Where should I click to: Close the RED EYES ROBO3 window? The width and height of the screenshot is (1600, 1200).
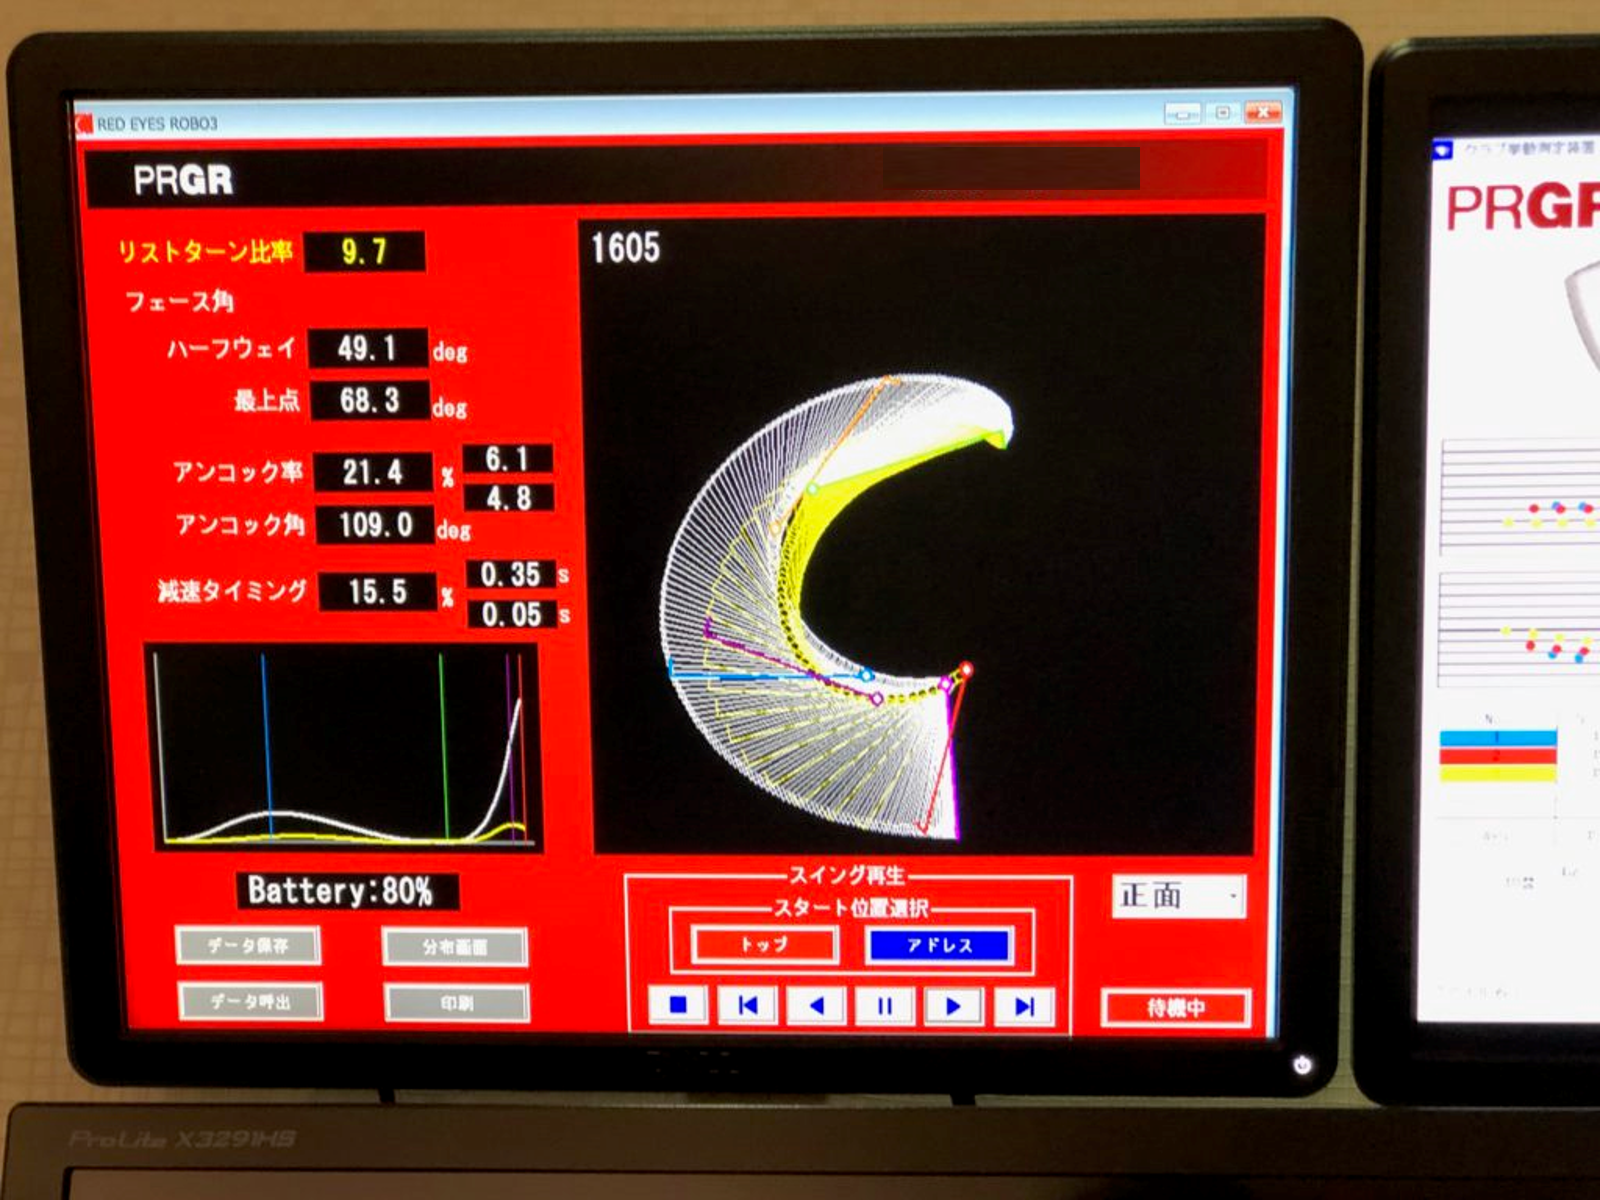[x=1262, y=111]
